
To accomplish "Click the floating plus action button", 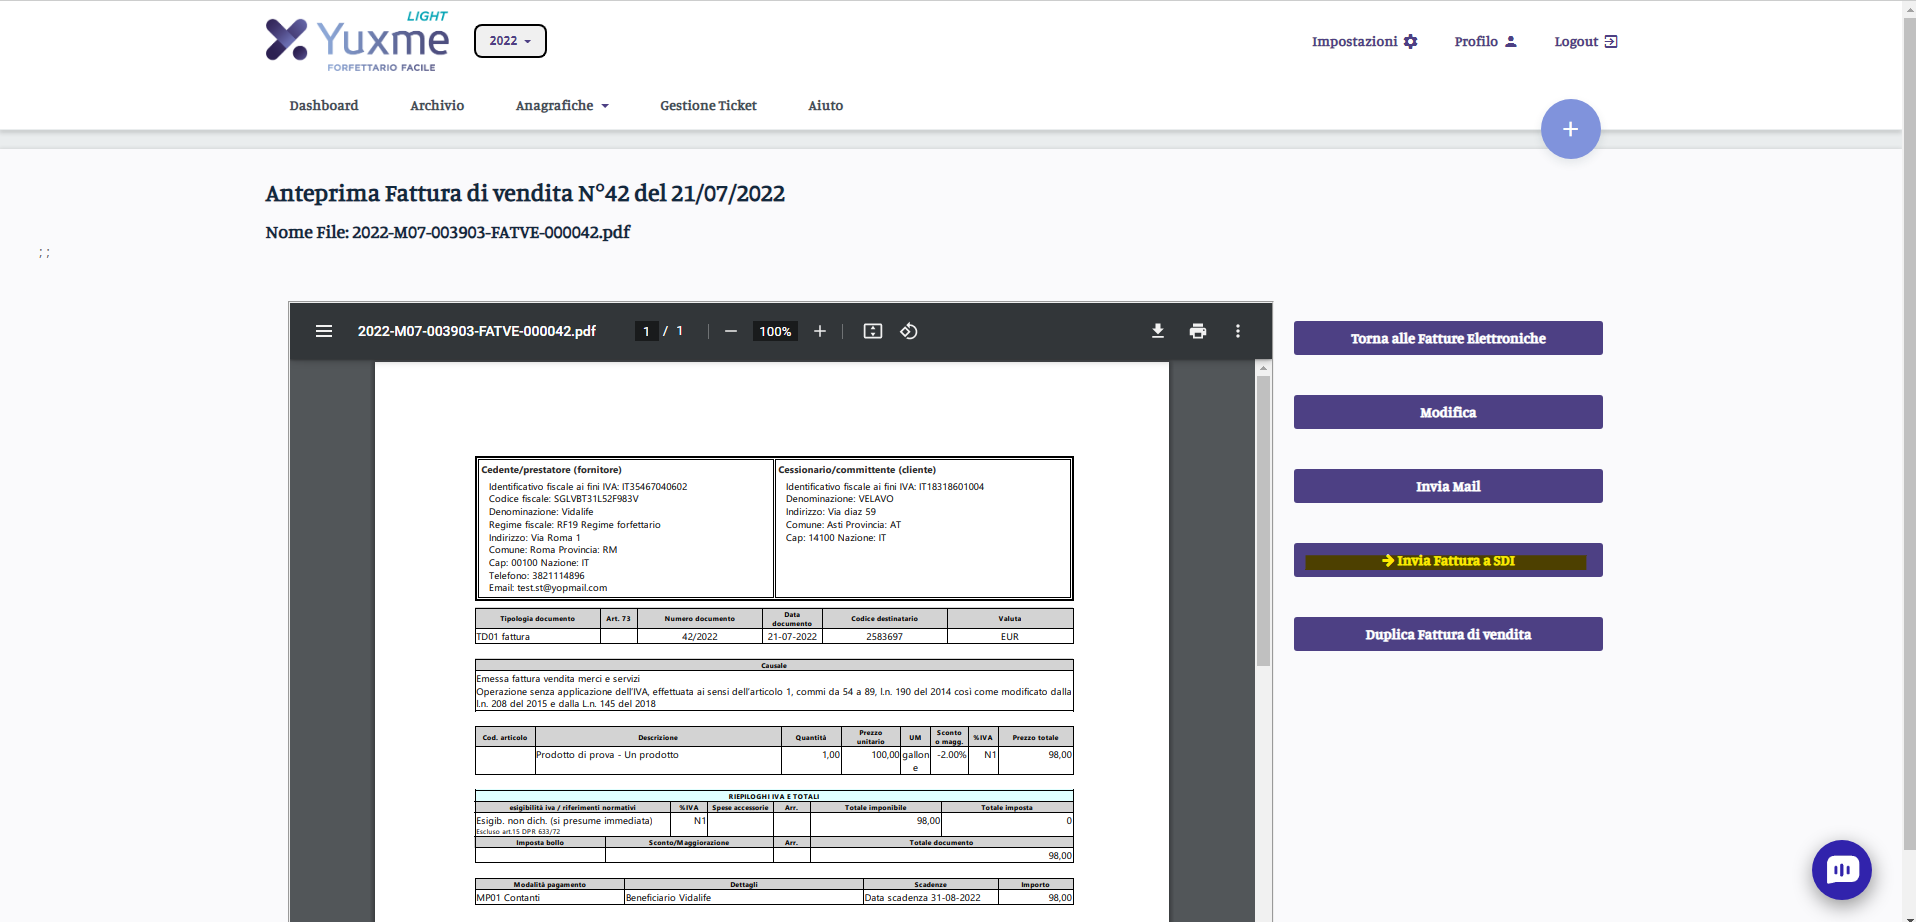I will click(x=1569, y=128).
